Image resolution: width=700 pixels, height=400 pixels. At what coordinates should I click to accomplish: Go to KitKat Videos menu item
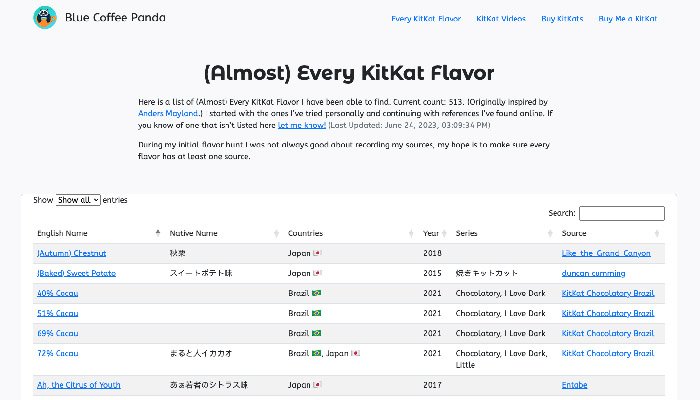[x=501, y=19]
